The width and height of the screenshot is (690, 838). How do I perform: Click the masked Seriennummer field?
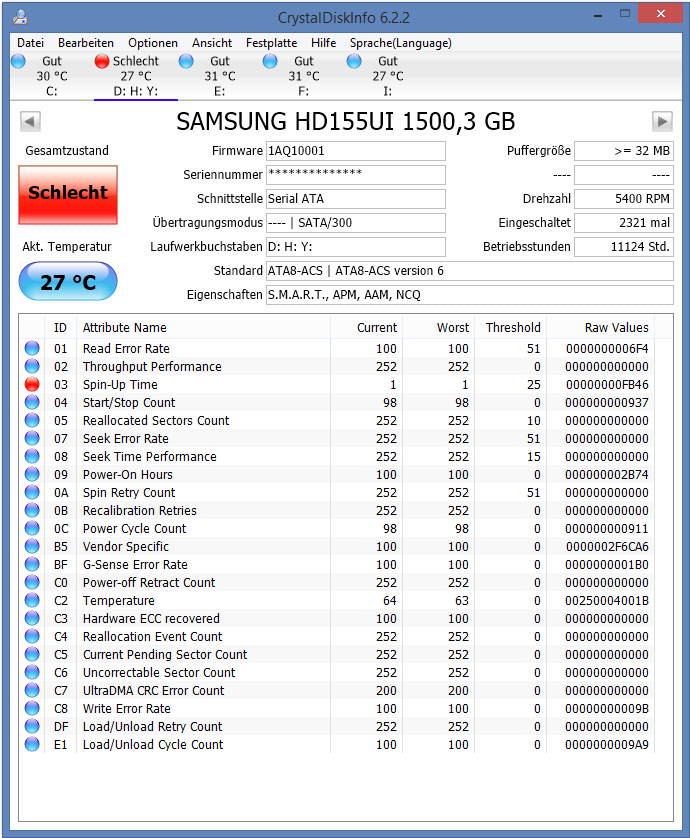[355, 175]
